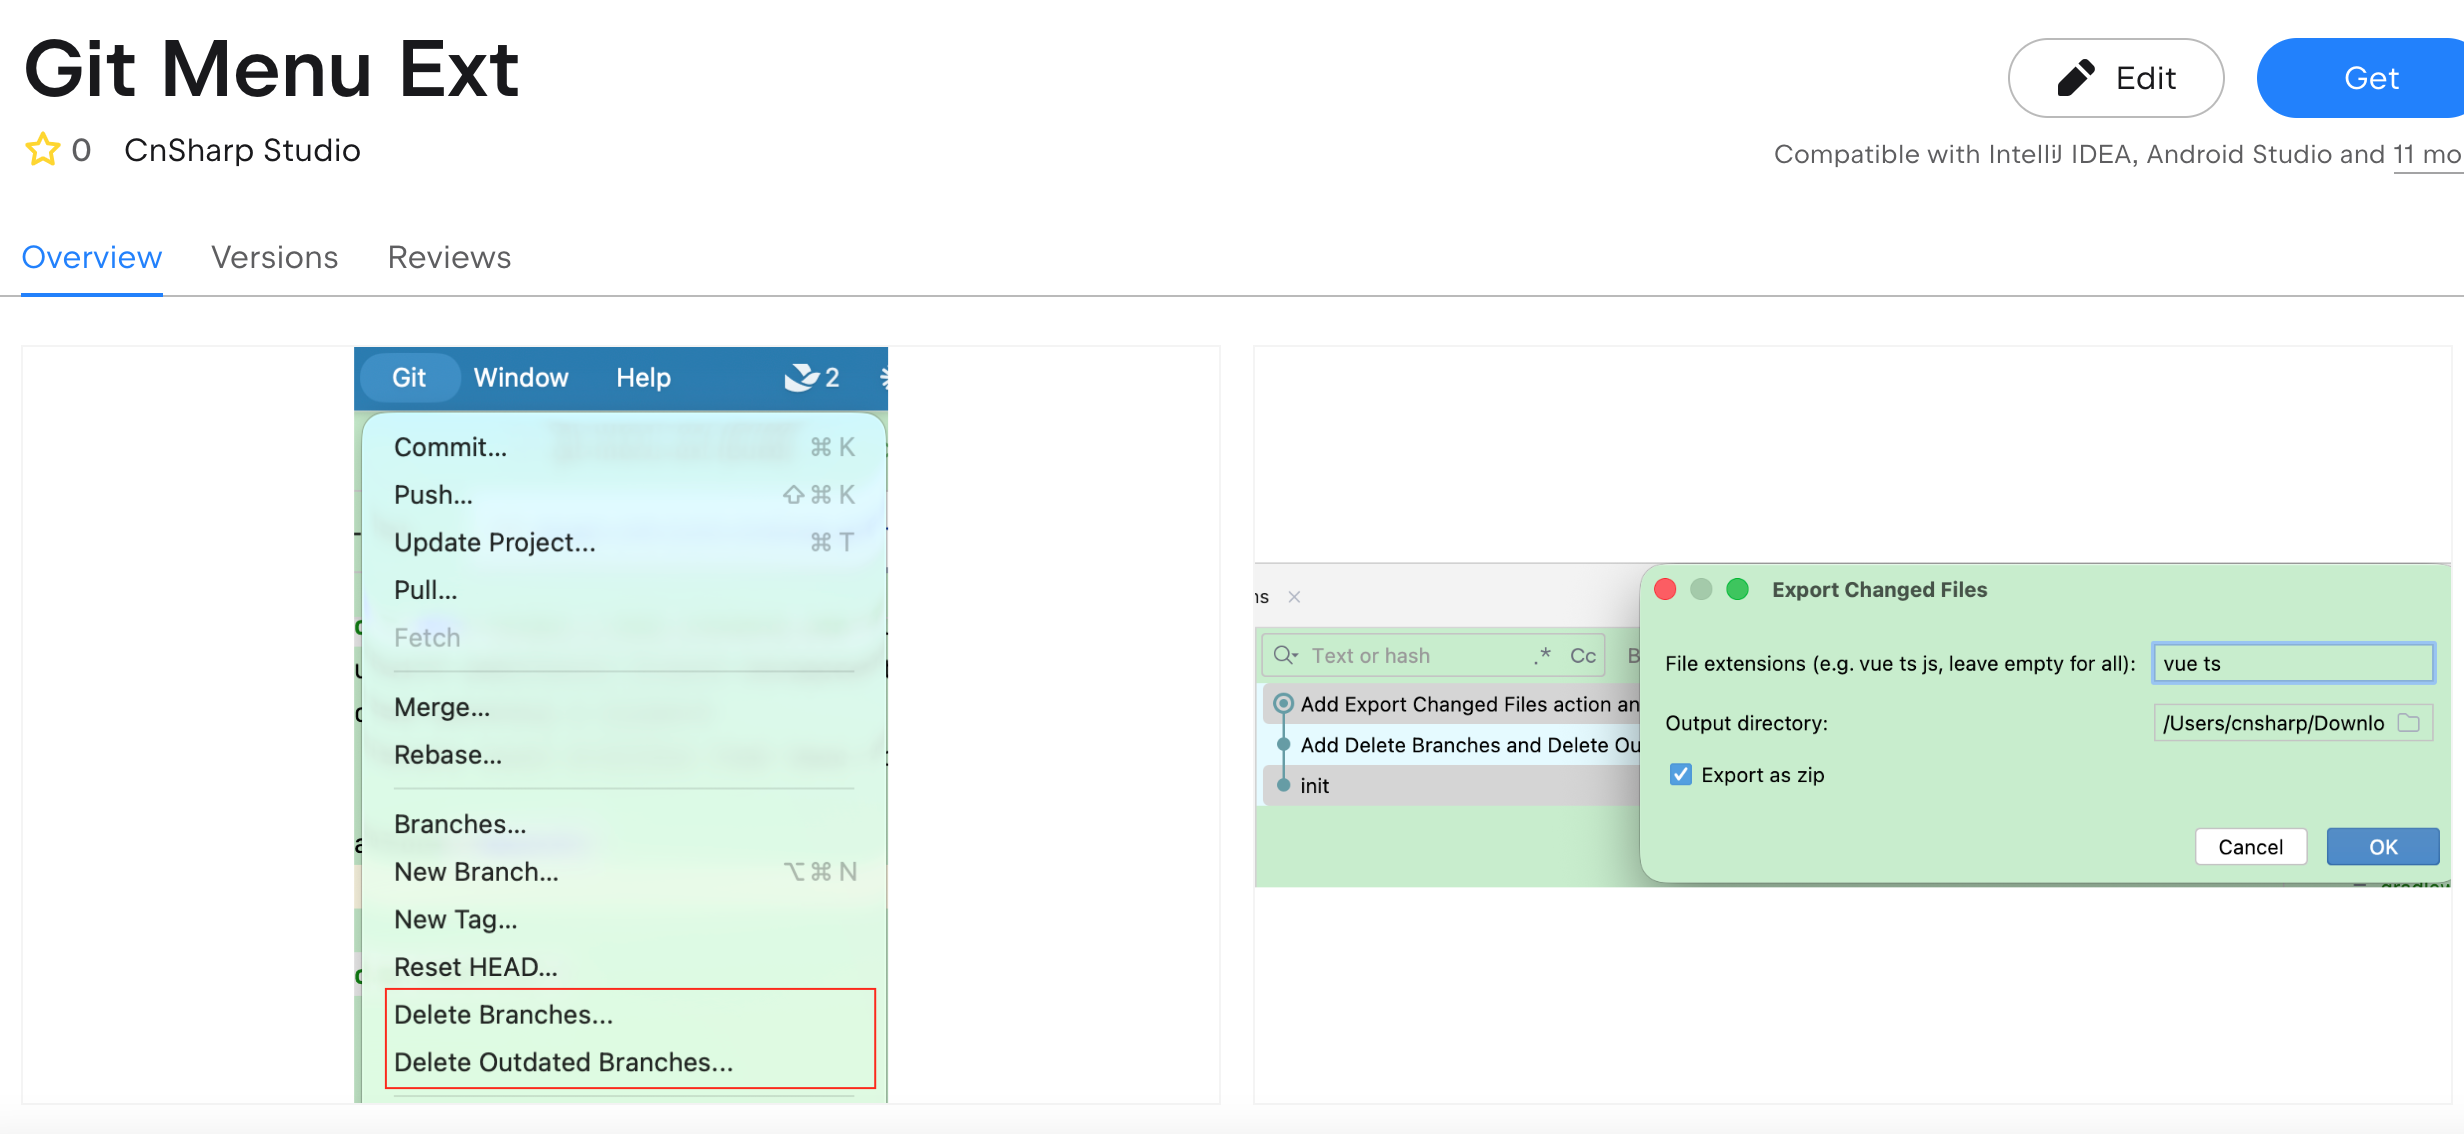This screenshot has height=1134, width=2464.
Task: Open the Help menu
Action: 643,377
